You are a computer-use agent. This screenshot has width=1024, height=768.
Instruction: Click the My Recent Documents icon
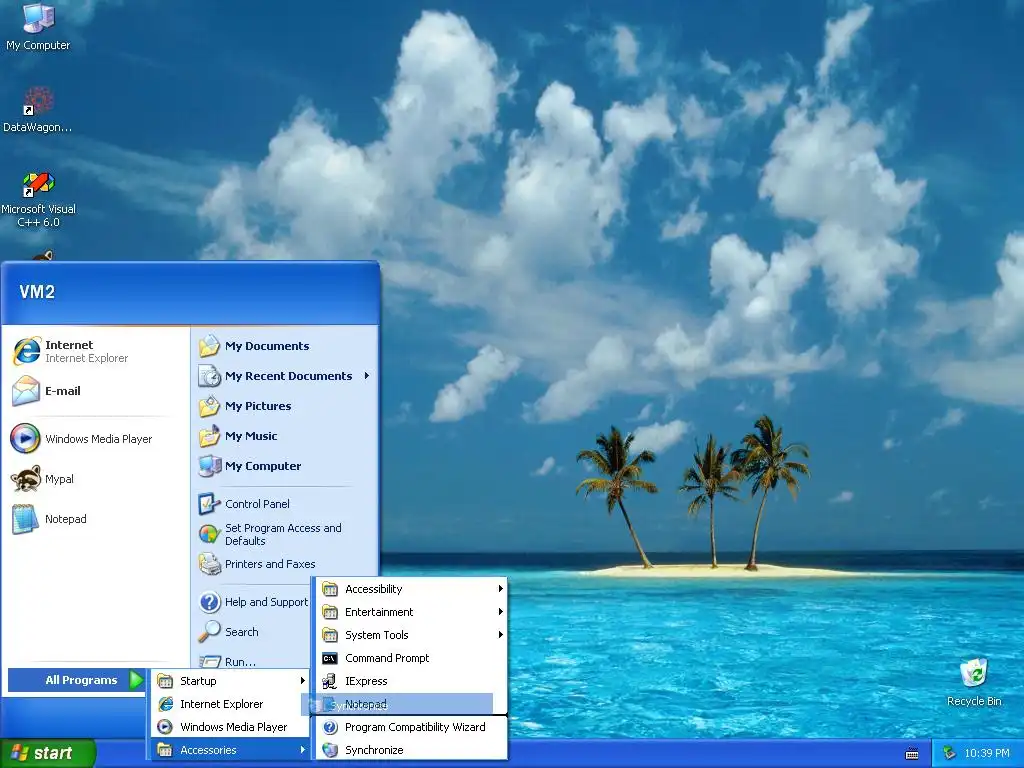pyautogui.click(x=210, y=376)
